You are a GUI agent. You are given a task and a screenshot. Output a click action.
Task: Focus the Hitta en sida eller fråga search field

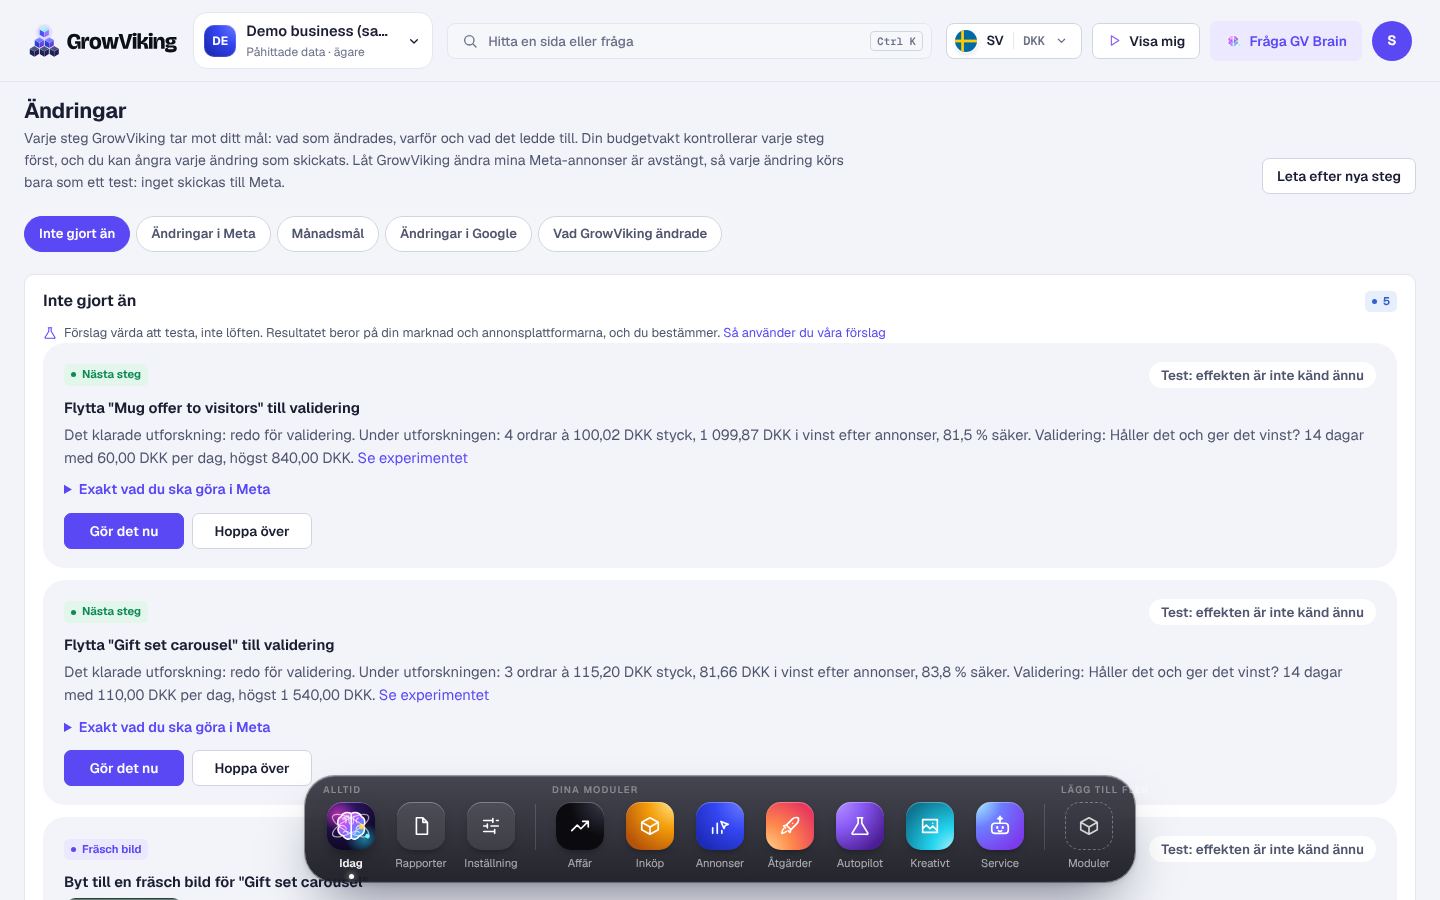pos(689,41)
